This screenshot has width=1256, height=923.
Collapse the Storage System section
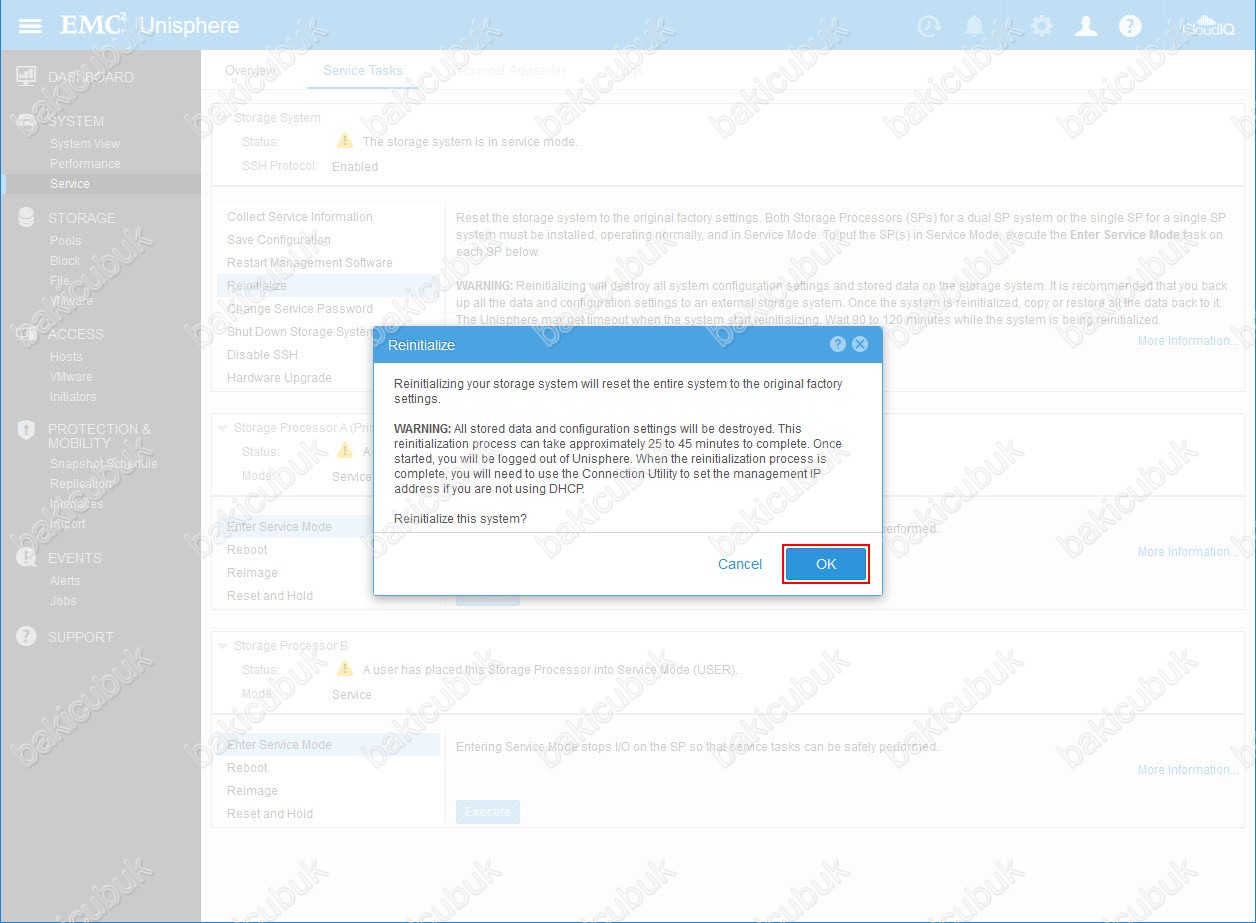point(222,118)
